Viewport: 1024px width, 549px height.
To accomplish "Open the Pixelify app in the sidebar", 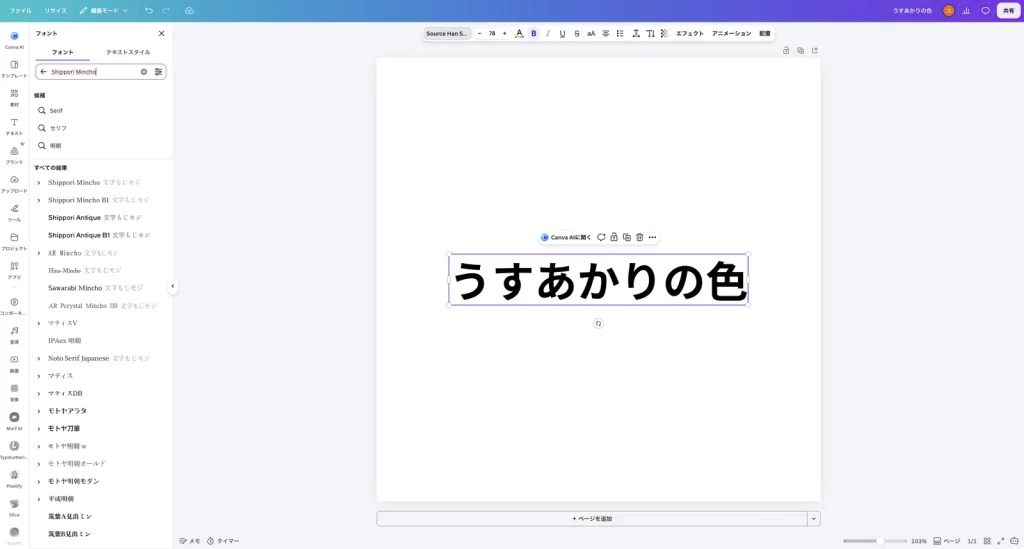I will point(14,478).
